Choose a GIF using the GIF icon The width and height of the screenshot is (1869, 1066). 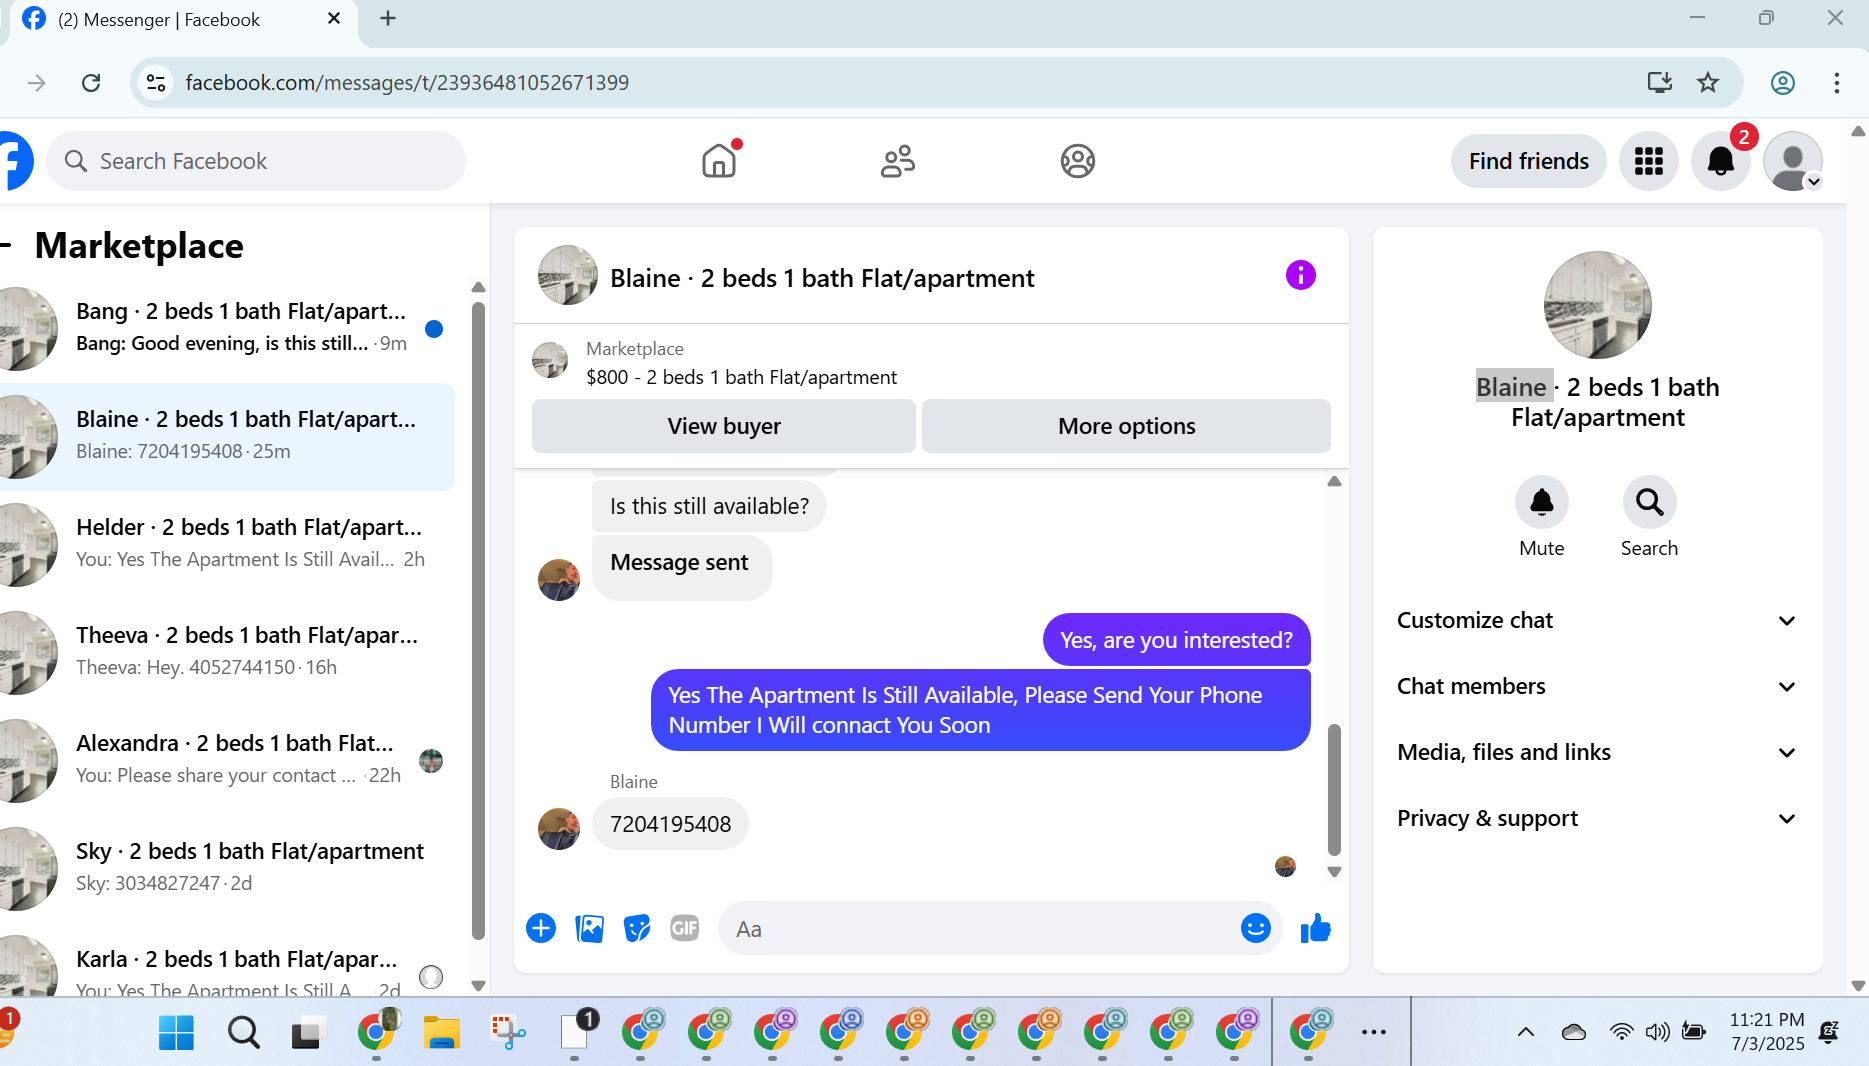(685, 928)
